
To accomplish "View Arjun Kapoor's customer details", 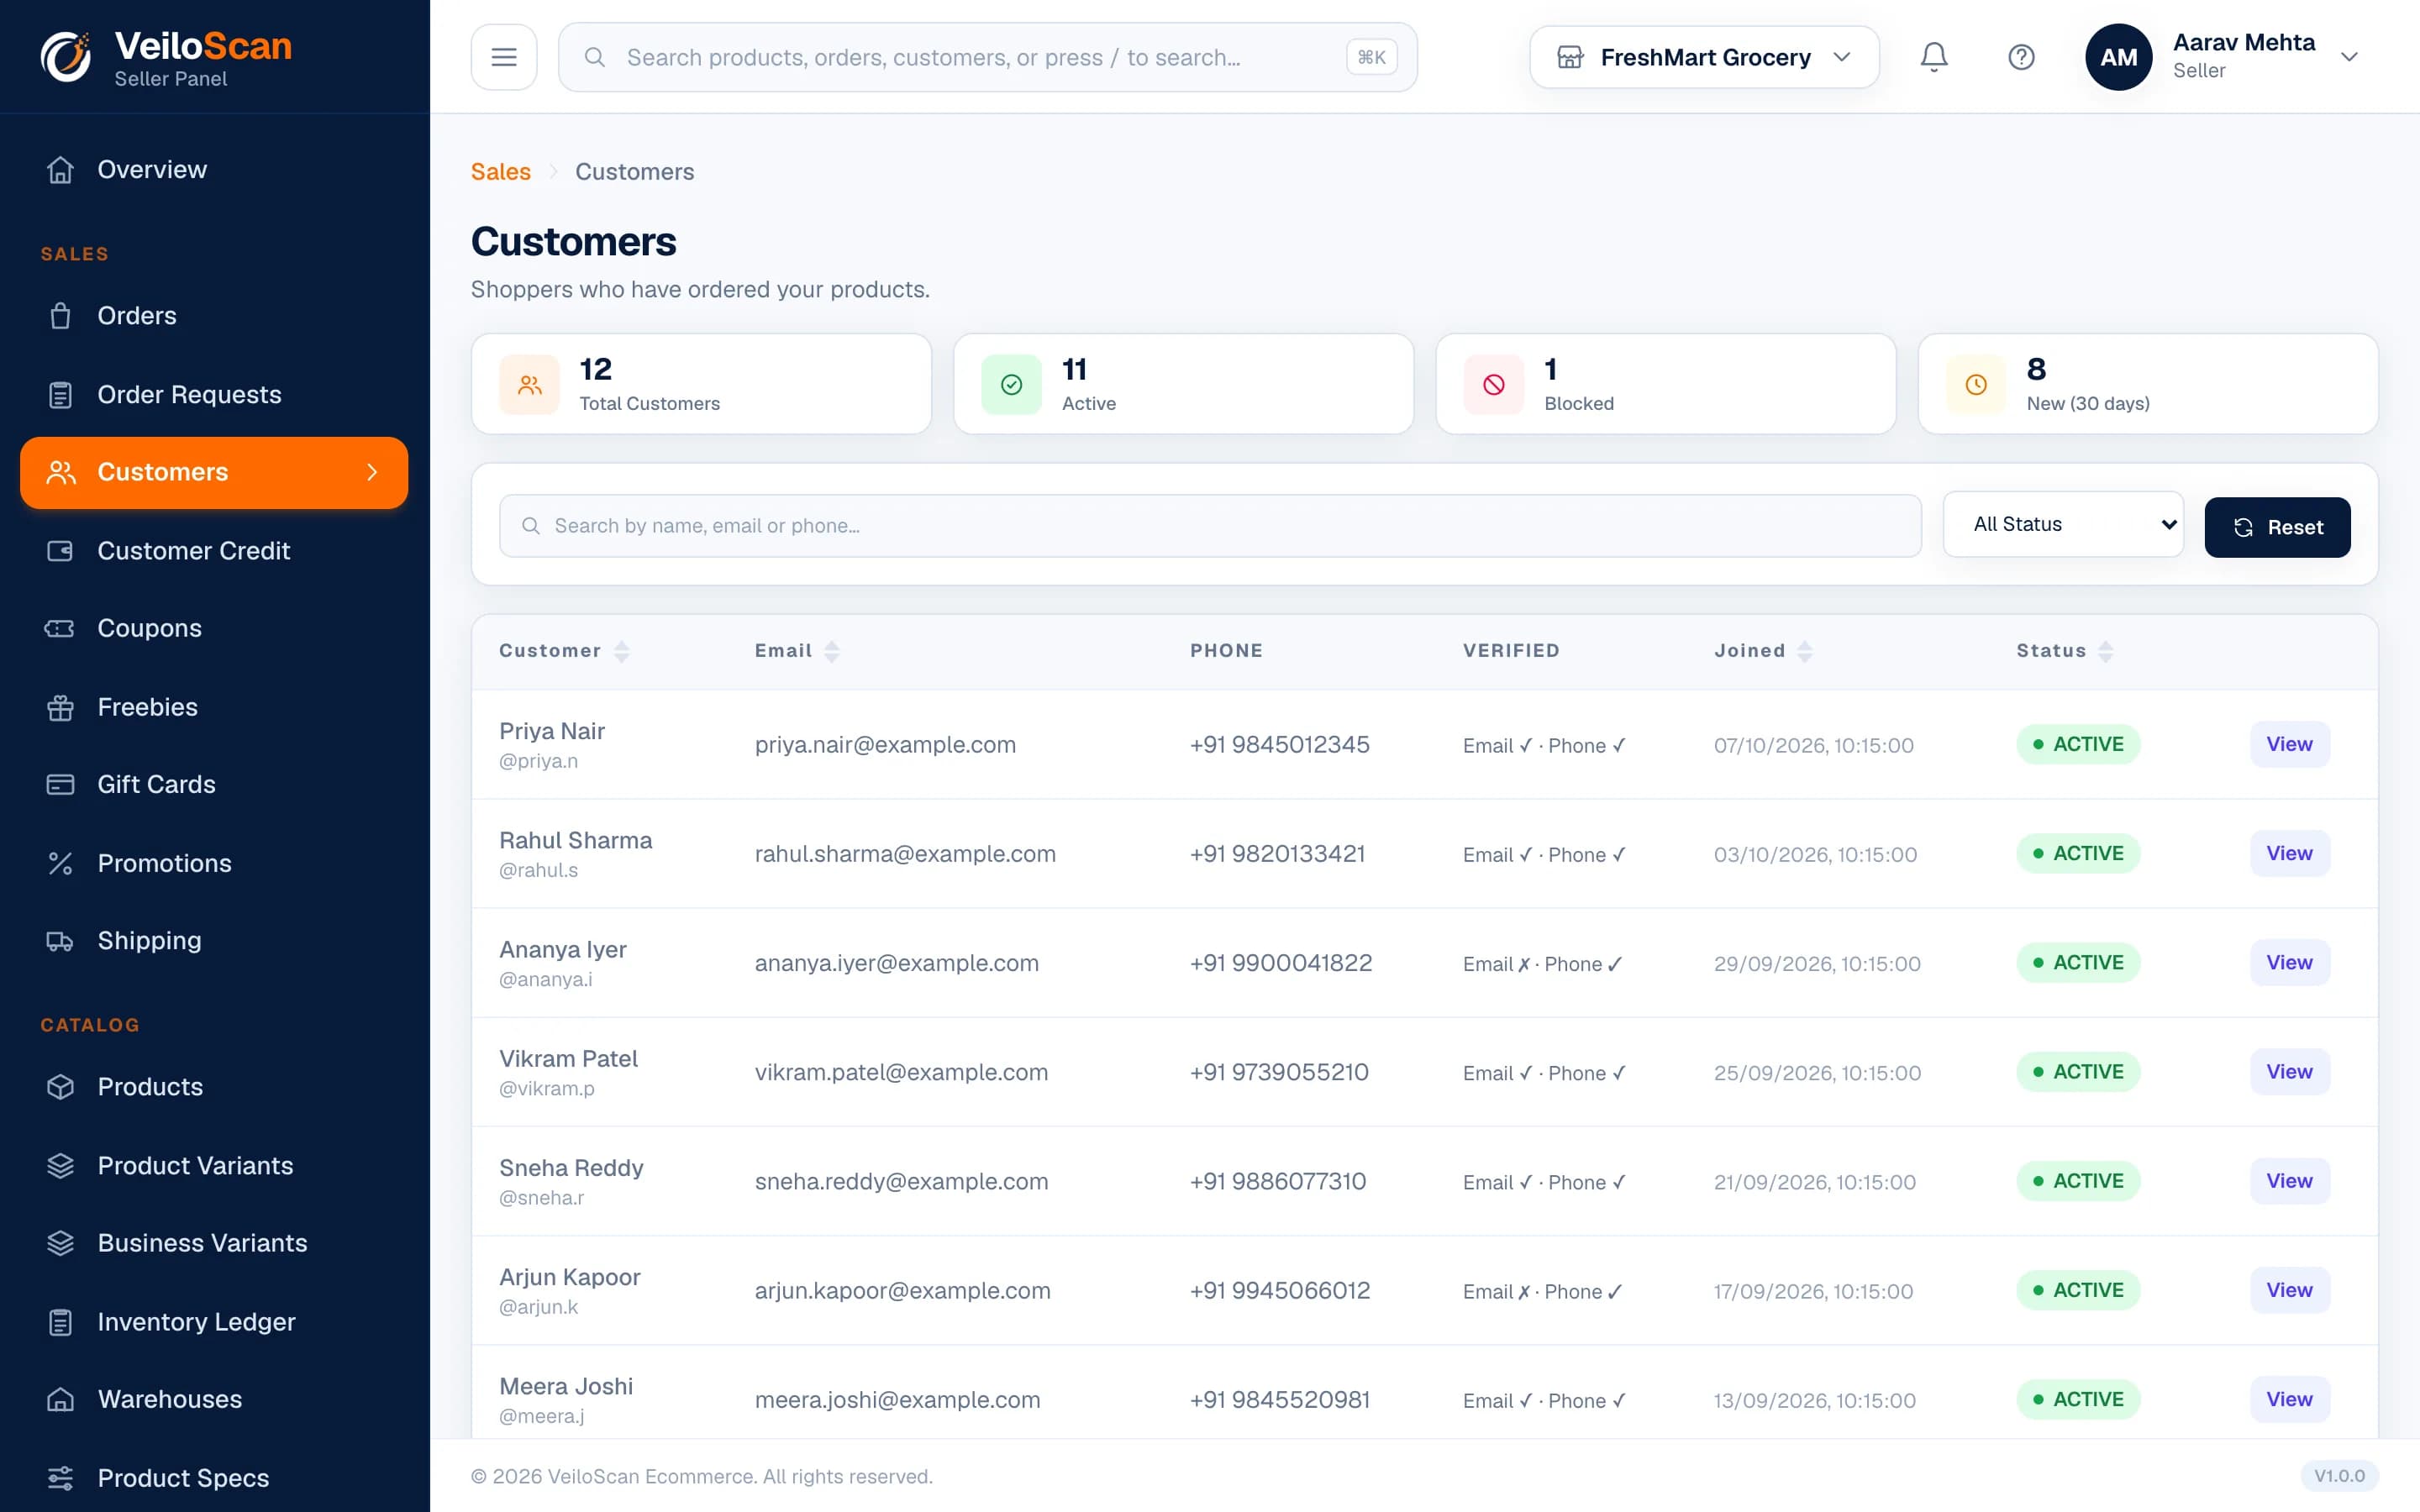I will click(x=2289, y=1290).
